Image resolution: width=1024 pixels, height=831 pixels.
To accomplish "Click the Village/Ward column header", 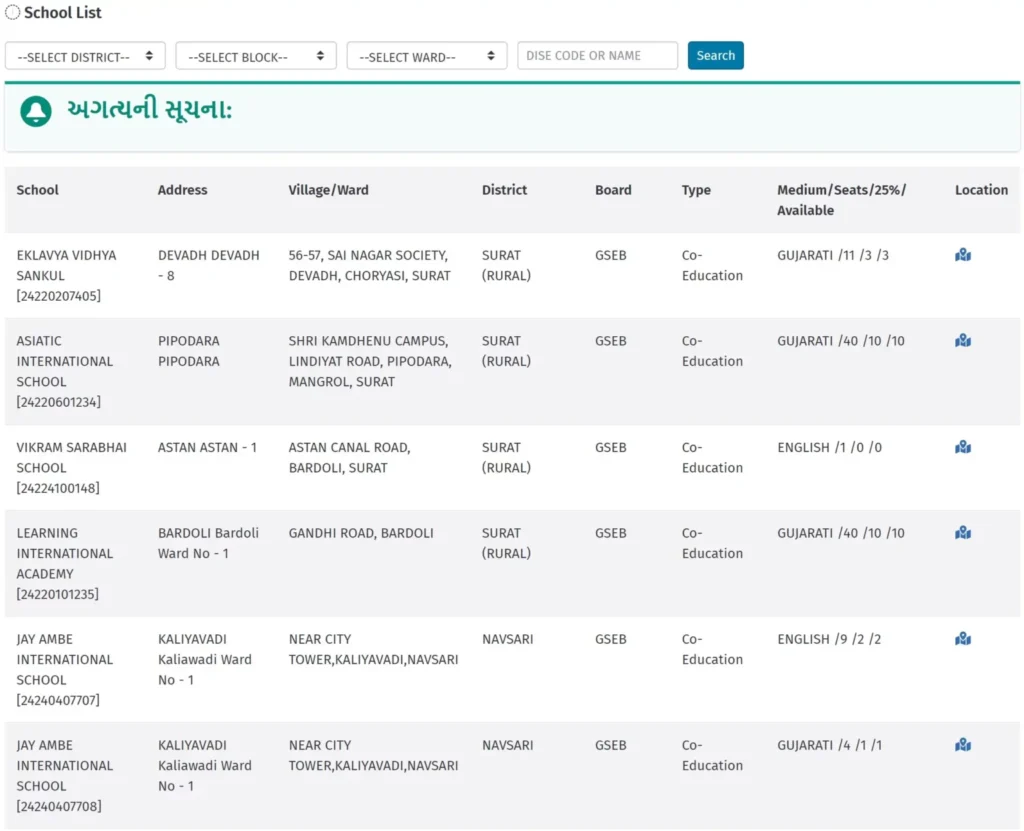I will (328, 190).
